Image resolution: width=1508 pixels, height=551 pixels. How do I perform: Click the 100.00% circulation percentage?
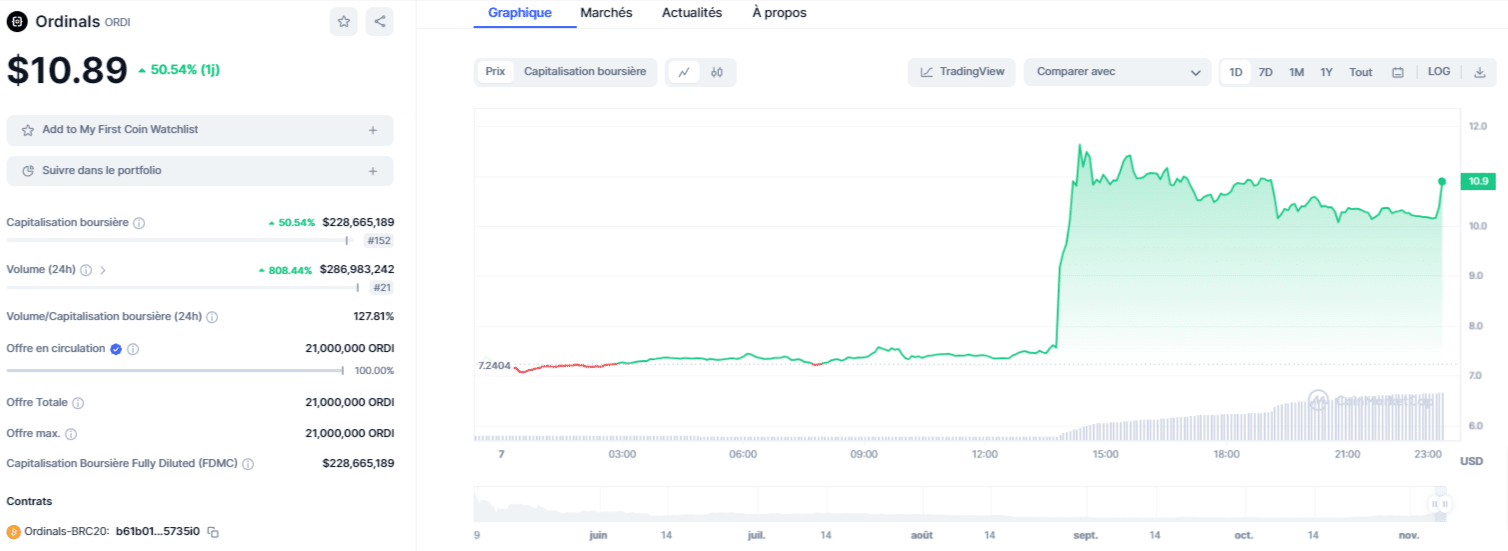pyautogui.click(x=374, y=371)
